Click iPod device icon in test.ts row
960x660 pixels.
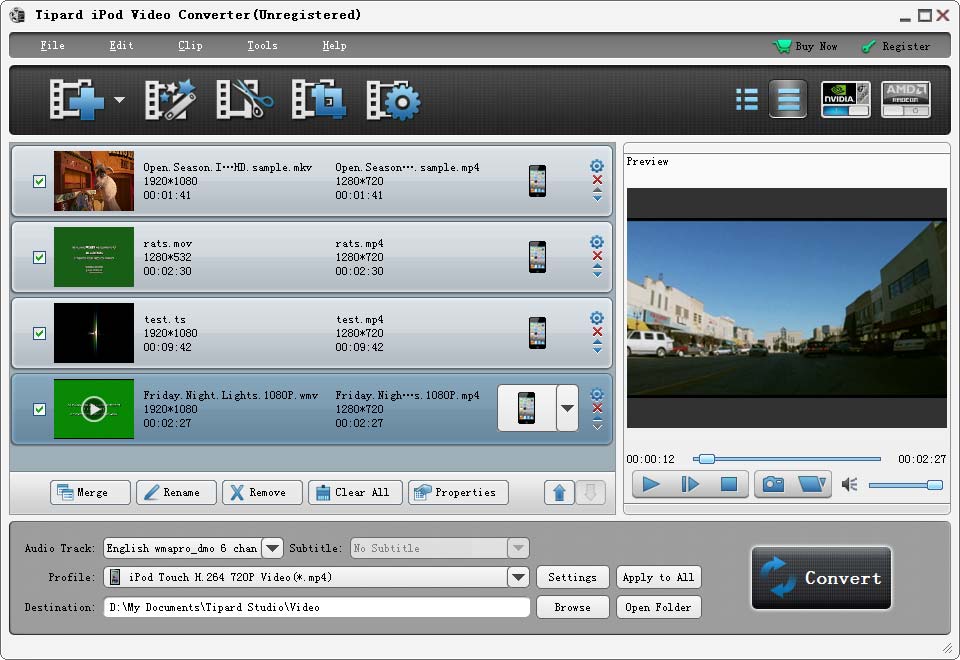tap(537, 333)
